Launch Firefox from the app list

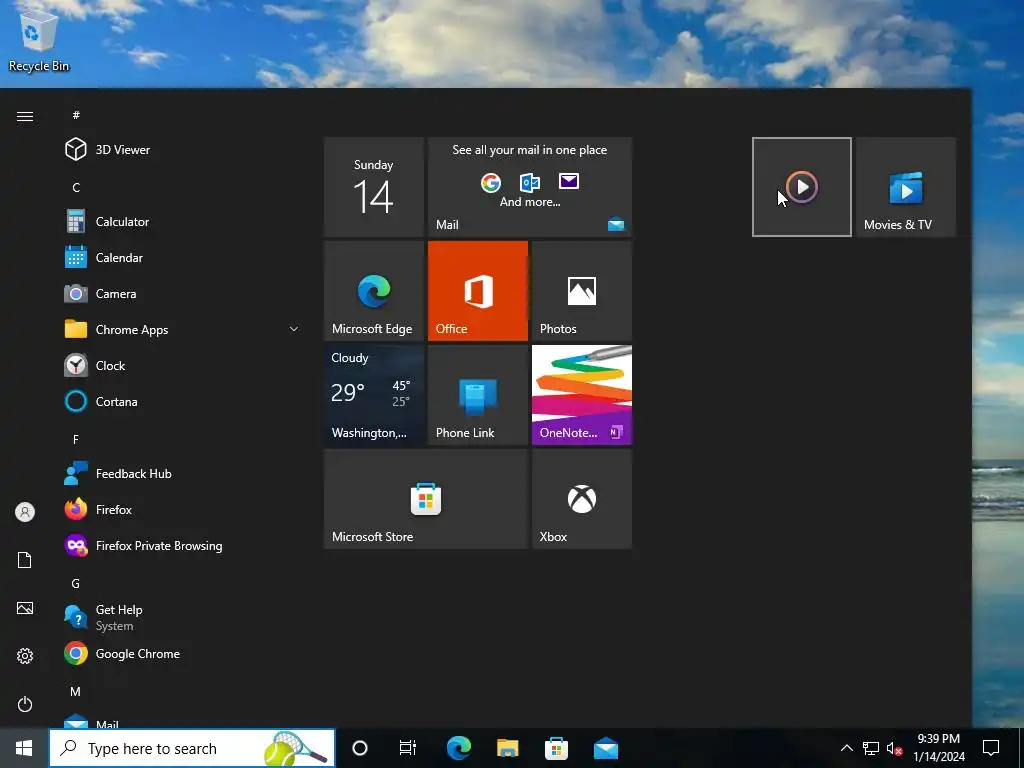183,509
